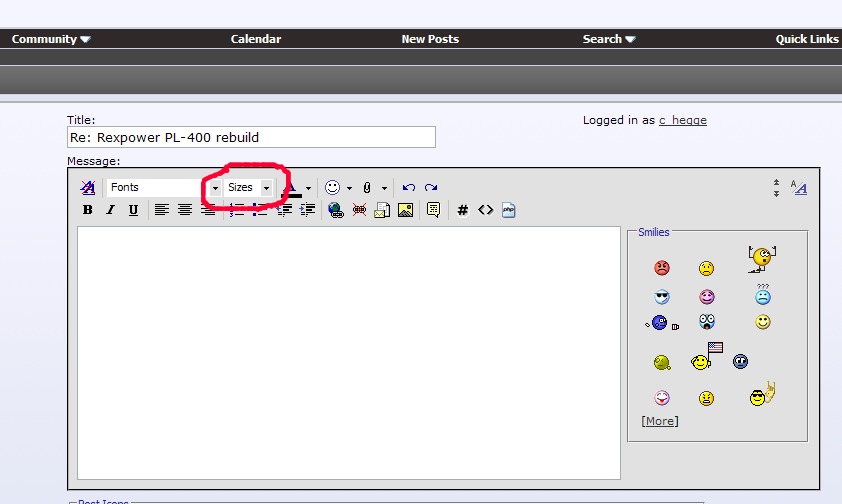This screenshot has height=504, width=842.
Task: Increase indent of message text
Action: [307, 210]
